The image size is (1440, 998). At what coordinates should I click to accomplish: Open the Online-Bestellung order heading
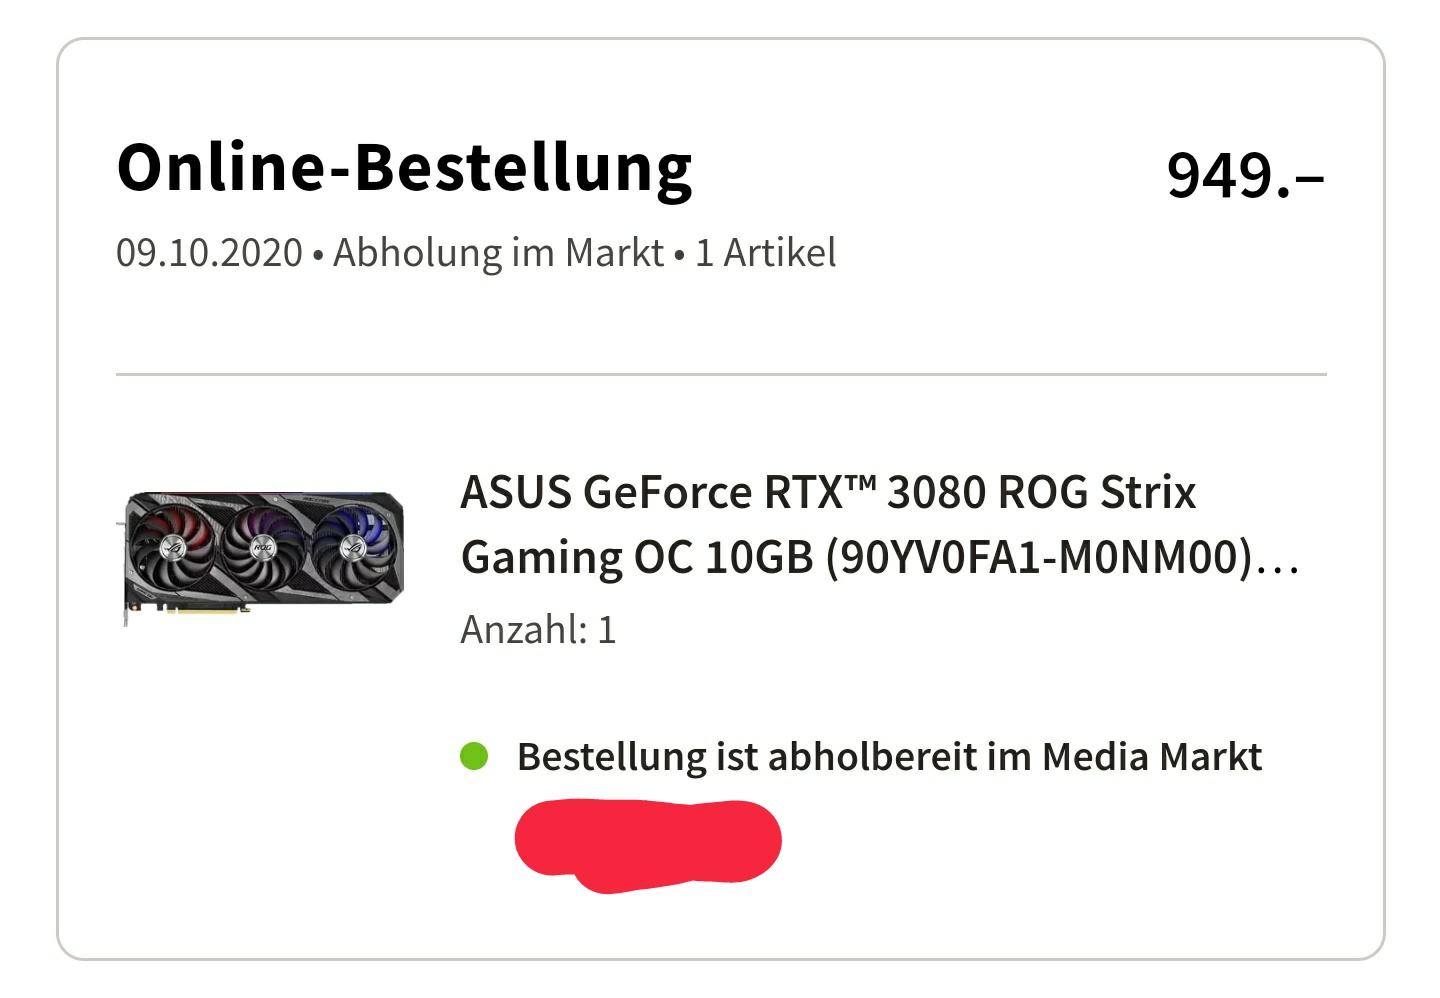click(404, 168)
